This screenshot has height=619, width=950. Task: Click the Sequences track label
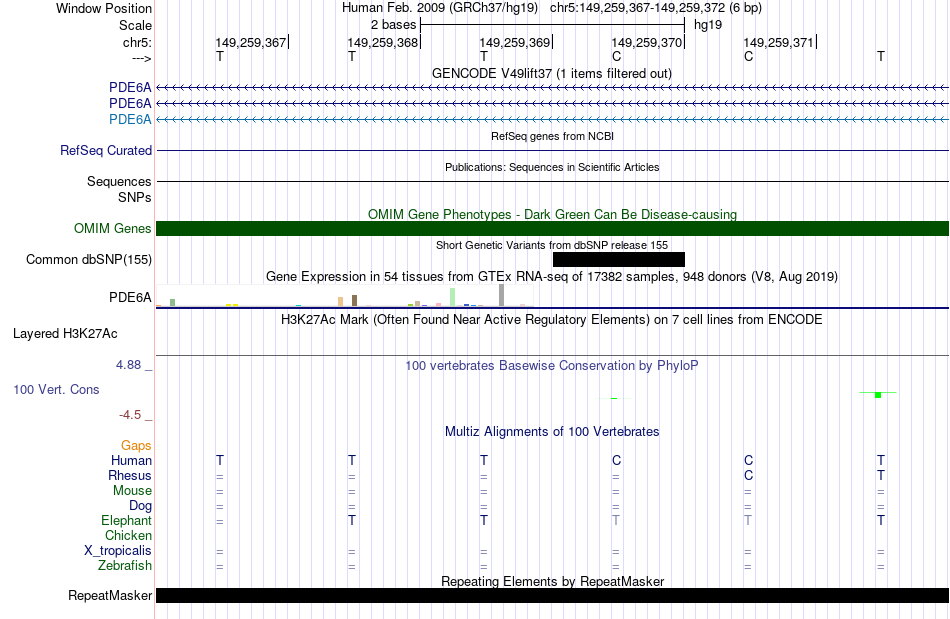pyautogui.click(x=119, y=181)
